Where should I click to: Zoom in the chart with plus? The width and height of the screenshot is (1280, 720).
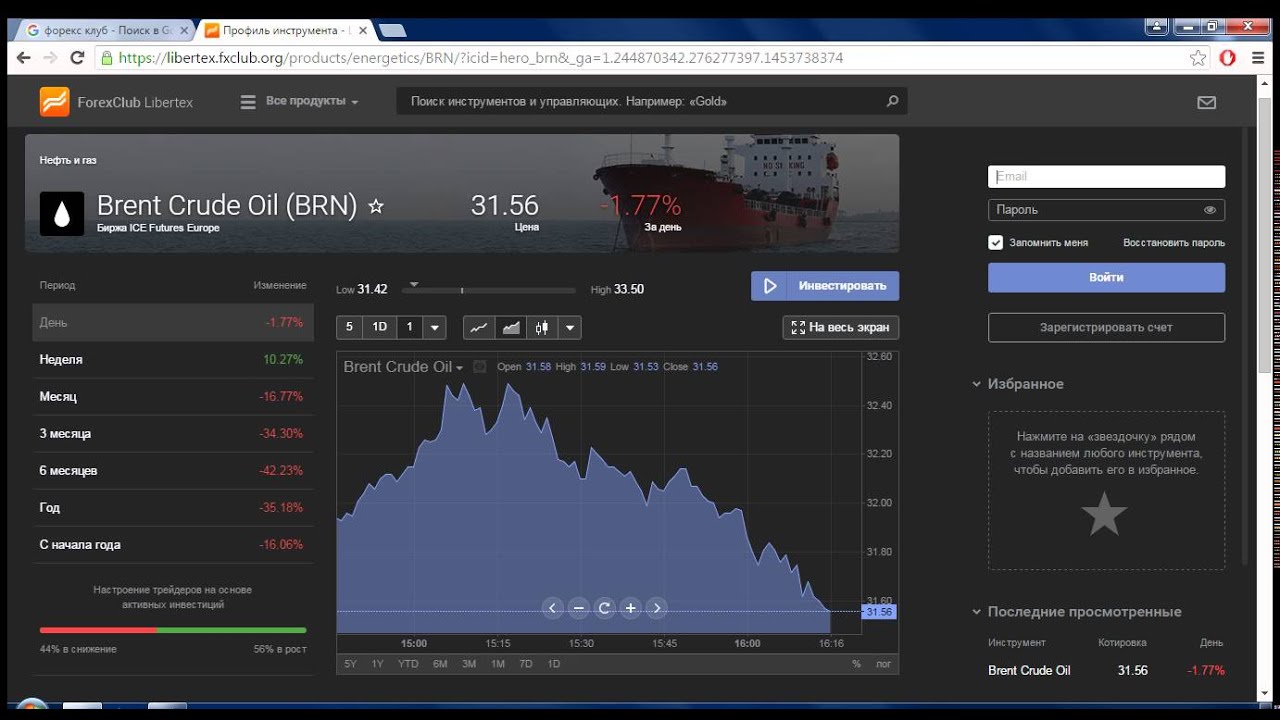(x=630, y=608)
